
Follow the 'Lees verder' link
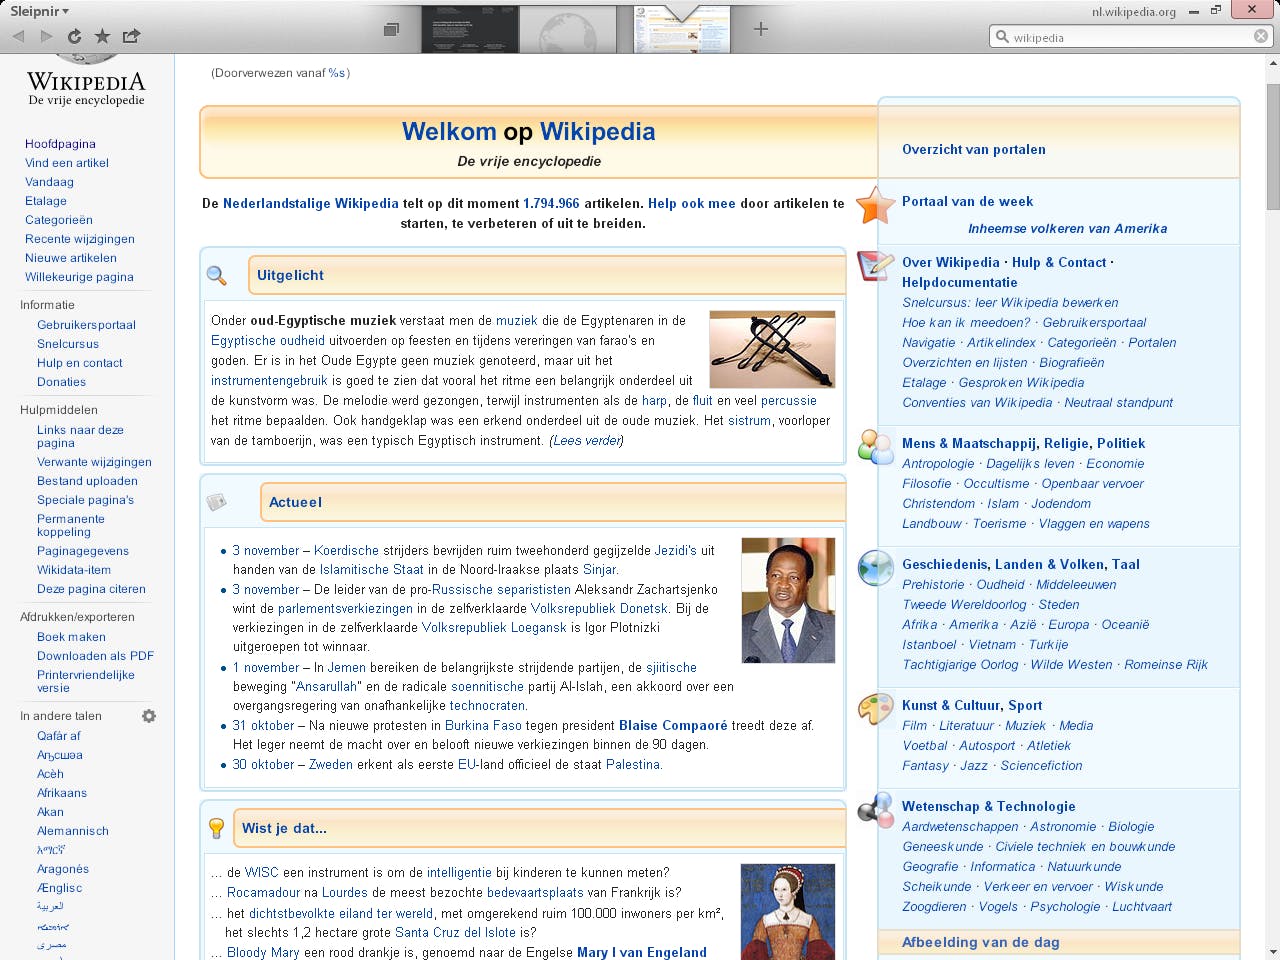[586, 441]
